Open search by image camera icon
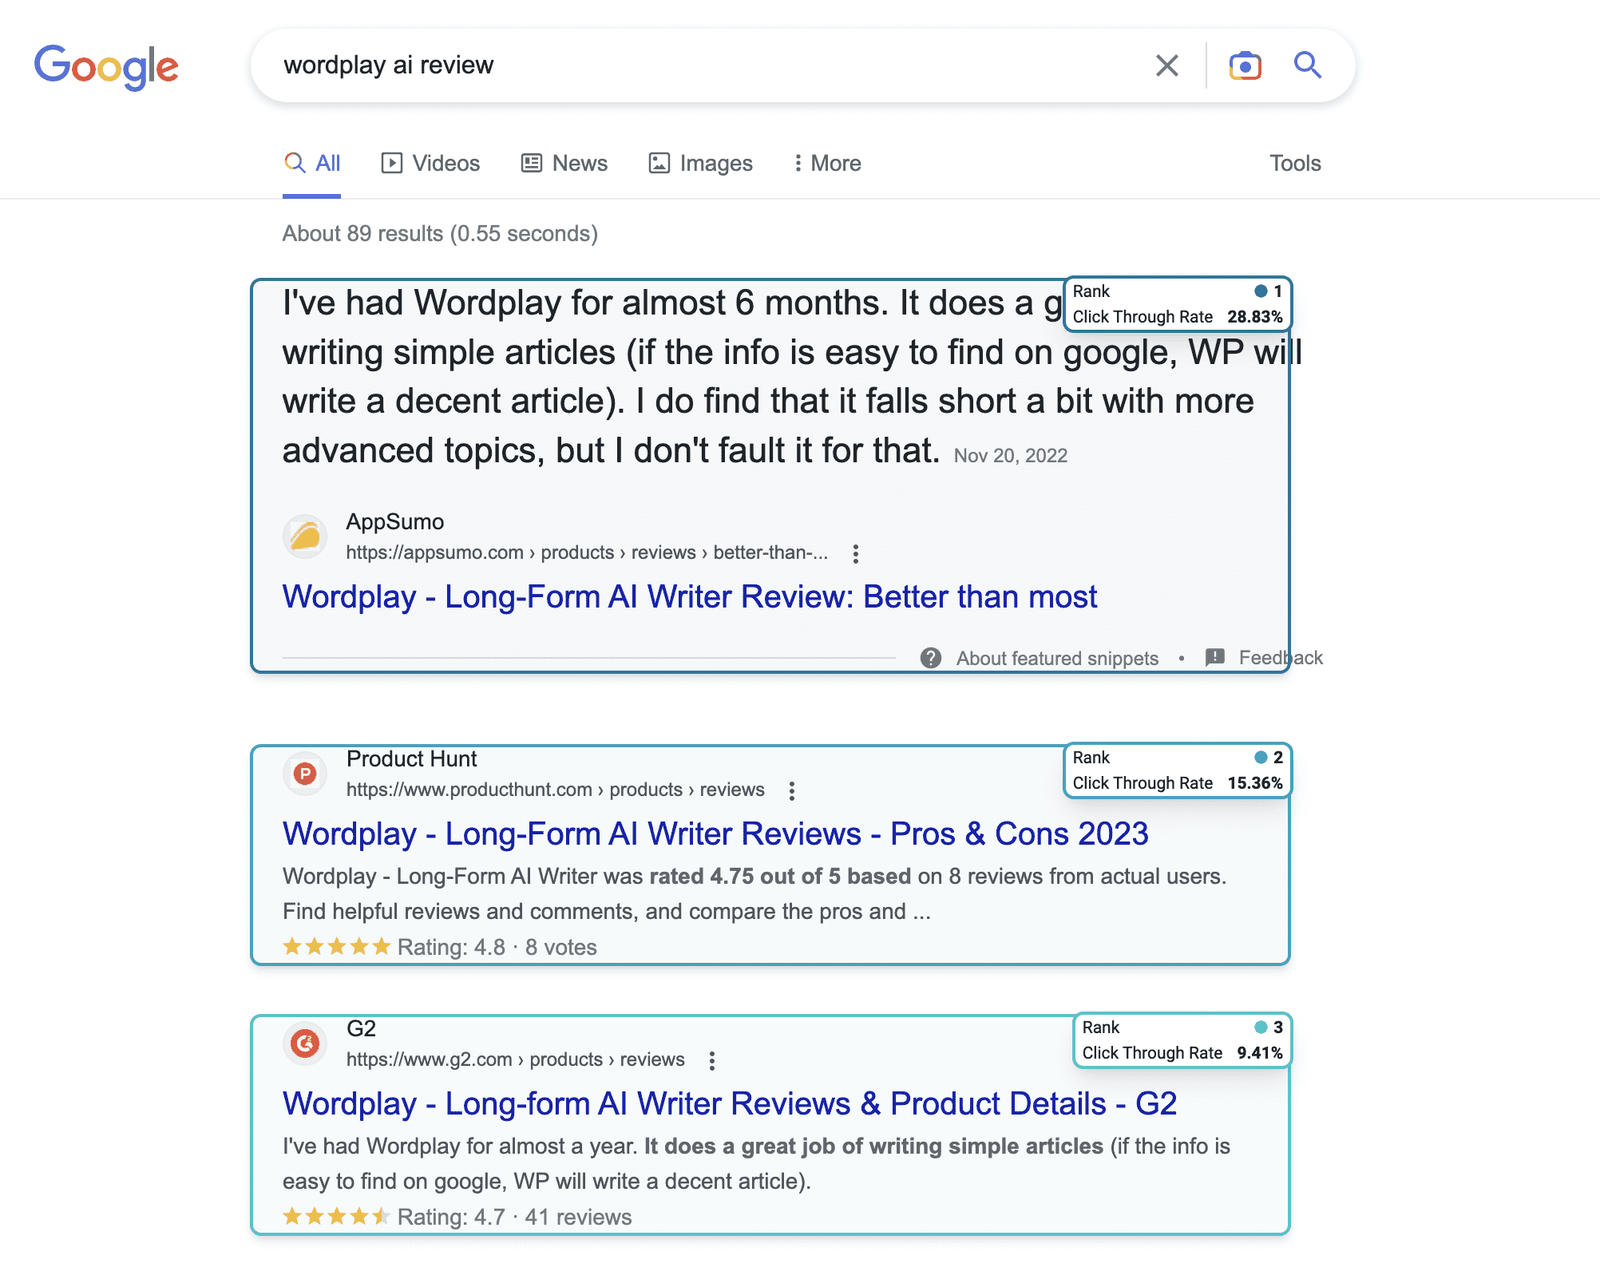 (1244, 66)
